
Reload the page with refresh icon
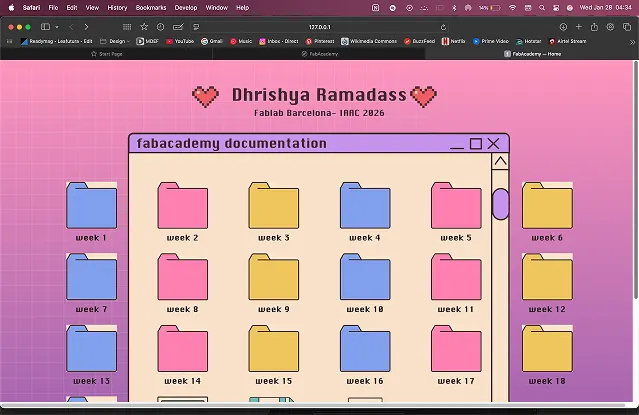pyautogui.click(x=443, y=27)
